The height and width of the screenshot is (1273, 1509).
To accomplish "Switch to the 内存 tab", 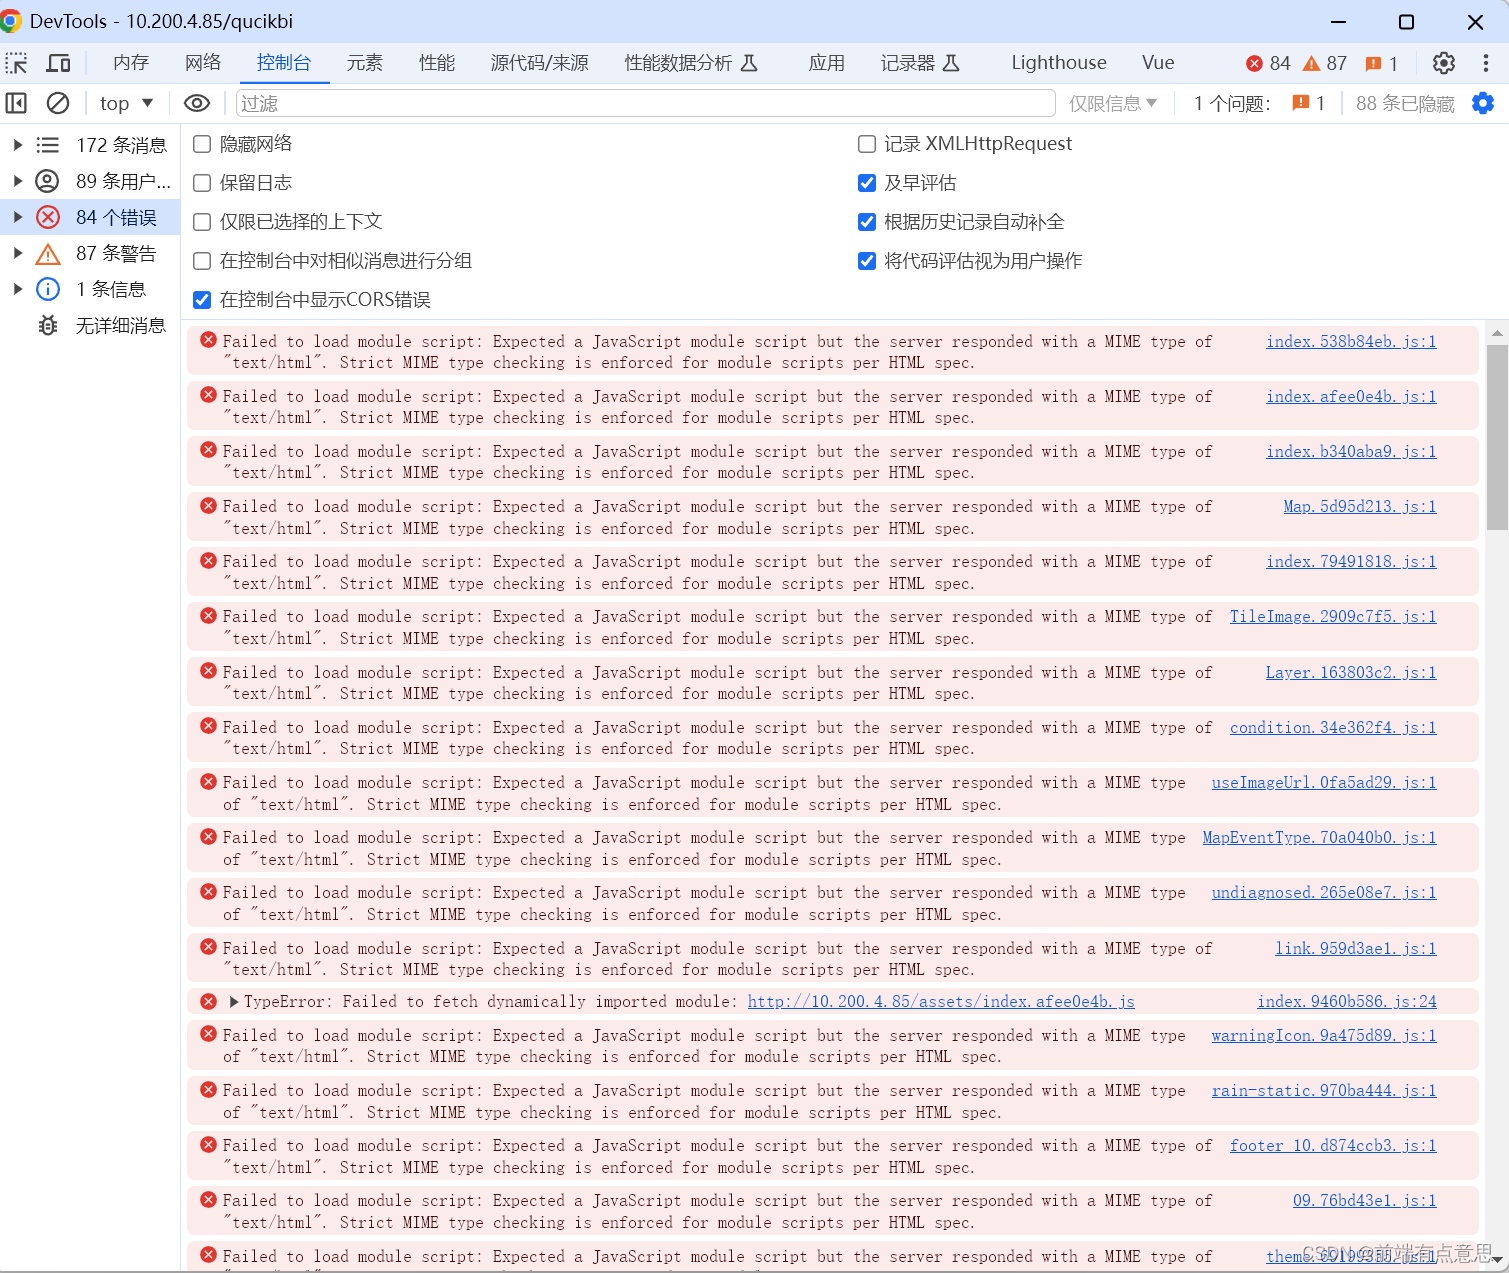I will (x=131, y=63).
